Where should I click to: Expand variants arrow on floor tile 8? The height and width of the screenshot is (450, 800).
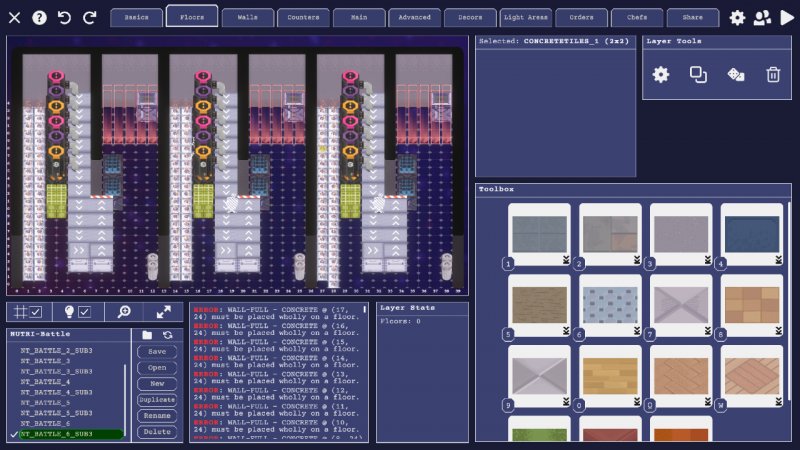pyautogui.click(x=777, y=330)
